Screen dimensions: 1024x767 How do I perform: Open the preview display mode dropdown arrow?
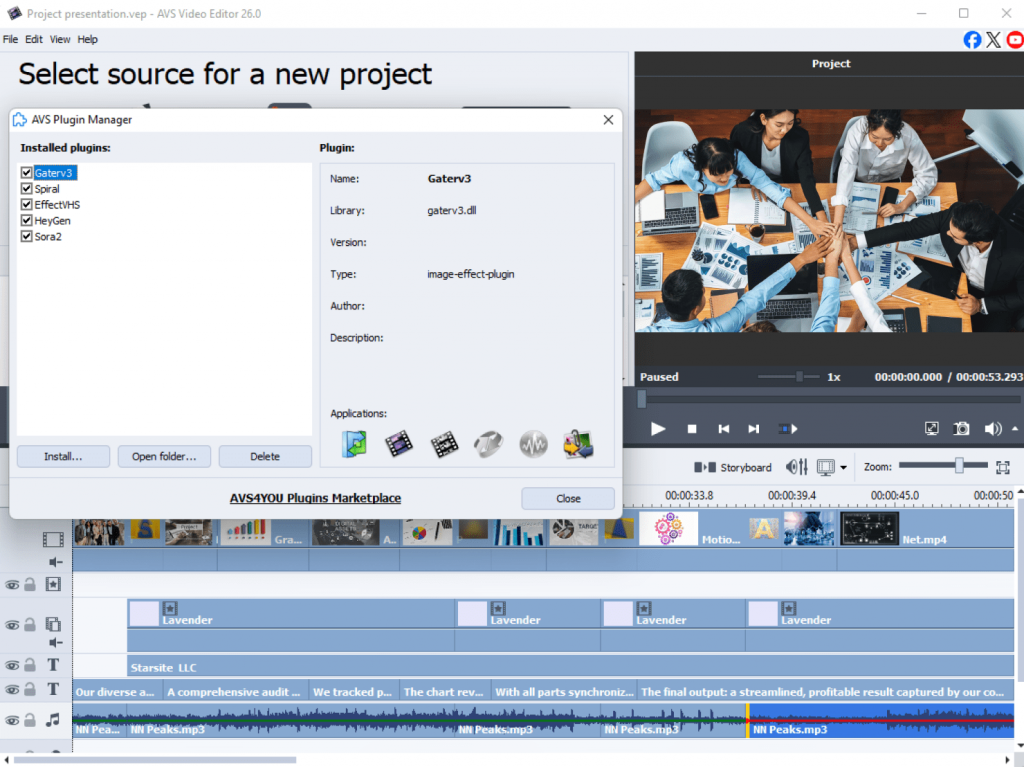[x=843, y=468]
